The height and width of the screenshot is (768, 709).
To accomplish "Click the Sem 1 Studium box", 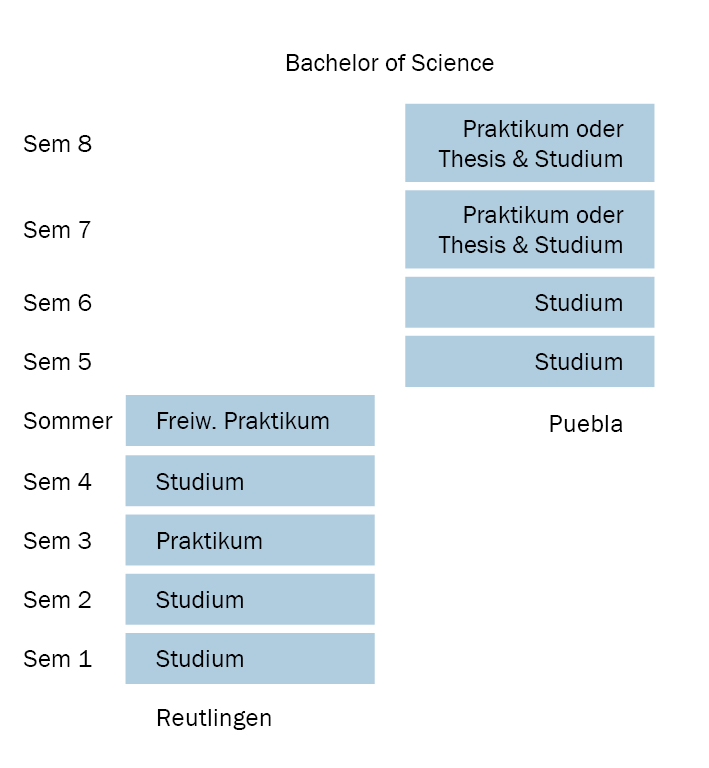I will tap(250, 658).
